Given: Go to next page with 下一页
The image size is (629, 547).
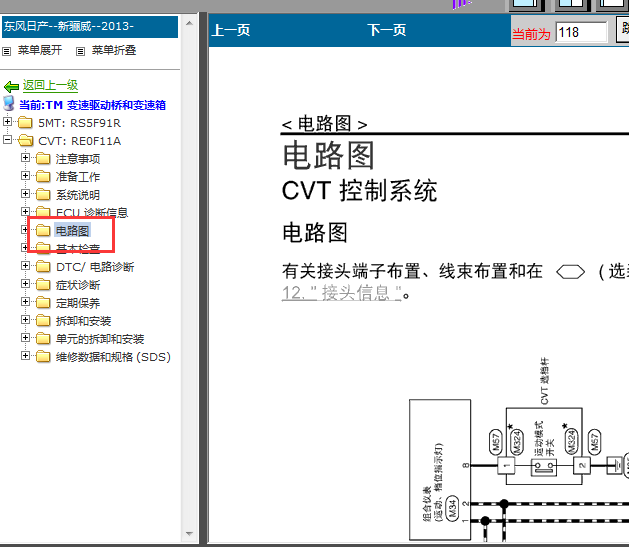Looking at the screenshot, I should (387, 30).
